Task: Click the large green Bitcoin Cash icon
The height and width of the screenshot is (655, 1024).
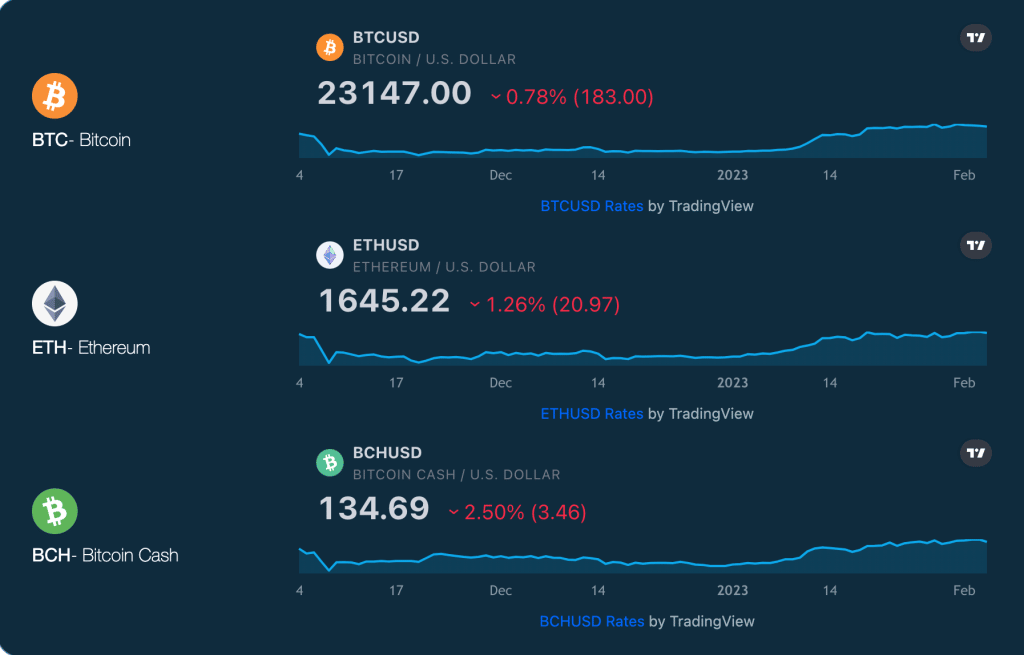Action: pos(55,511)
